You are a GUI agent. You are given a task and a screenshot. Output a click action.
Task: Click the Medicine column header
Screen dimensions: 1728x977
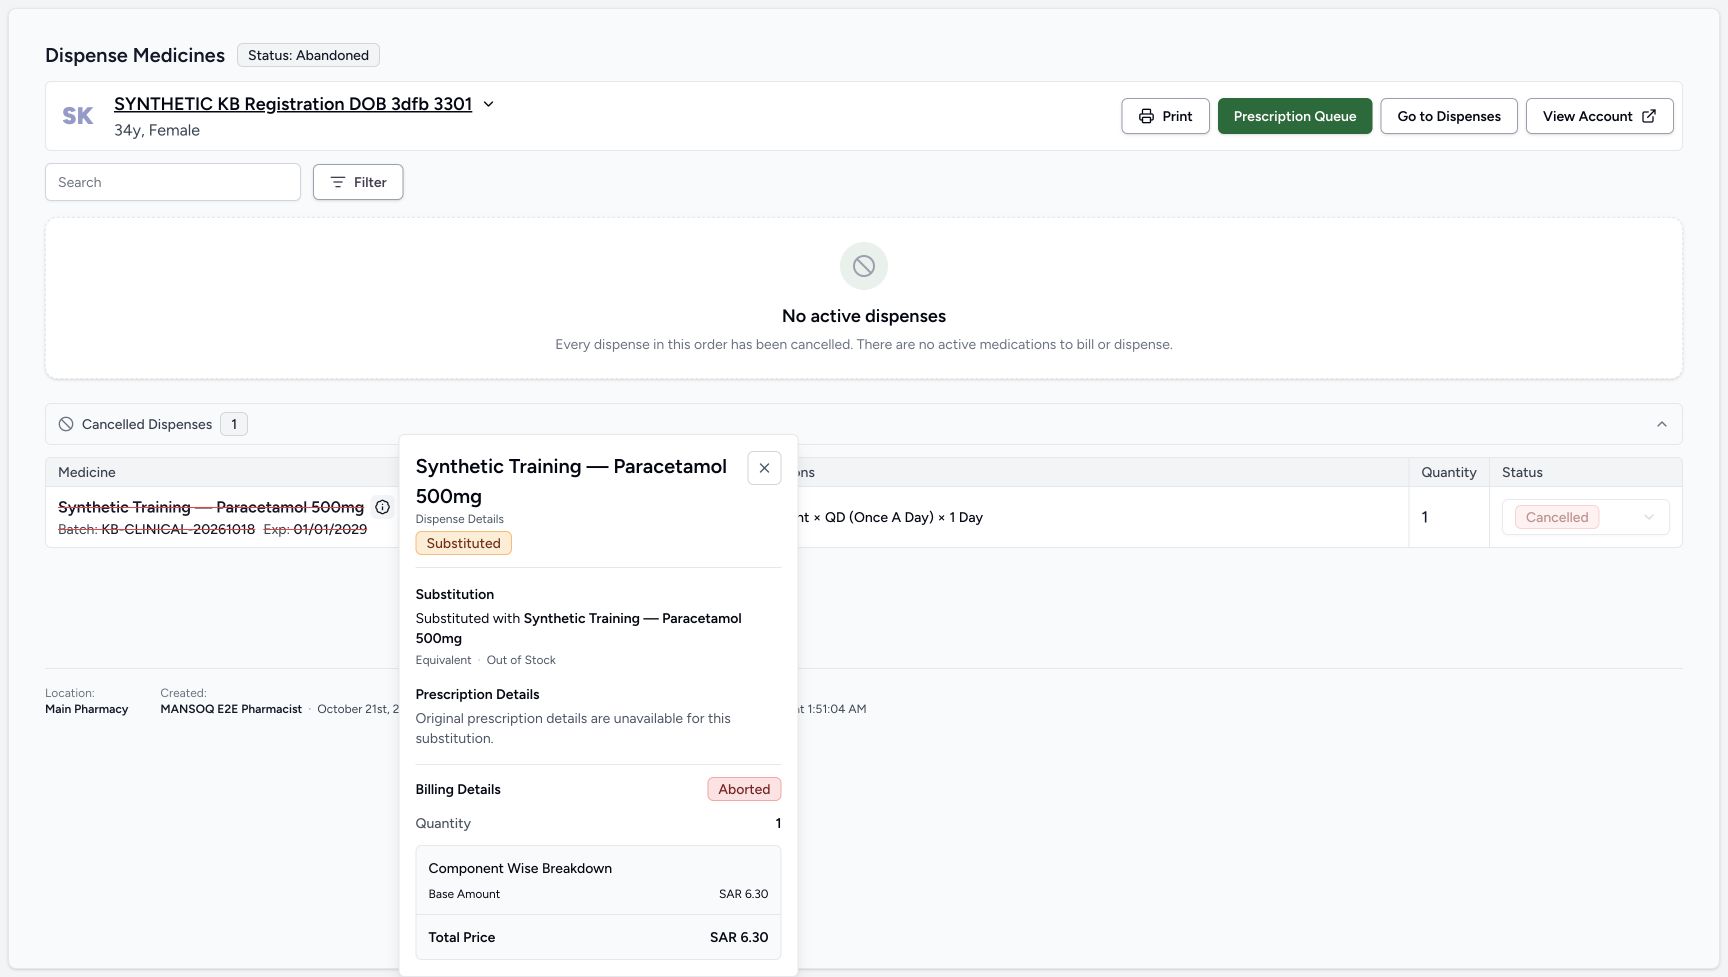pyautogui.click(x=87, y=472)
